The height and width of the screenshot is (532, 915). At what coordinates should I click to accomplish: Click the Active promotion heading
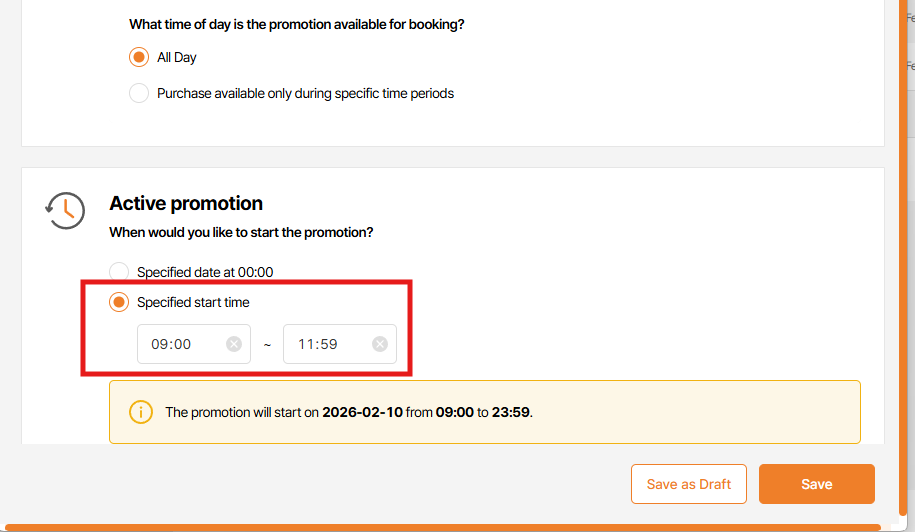186,203
